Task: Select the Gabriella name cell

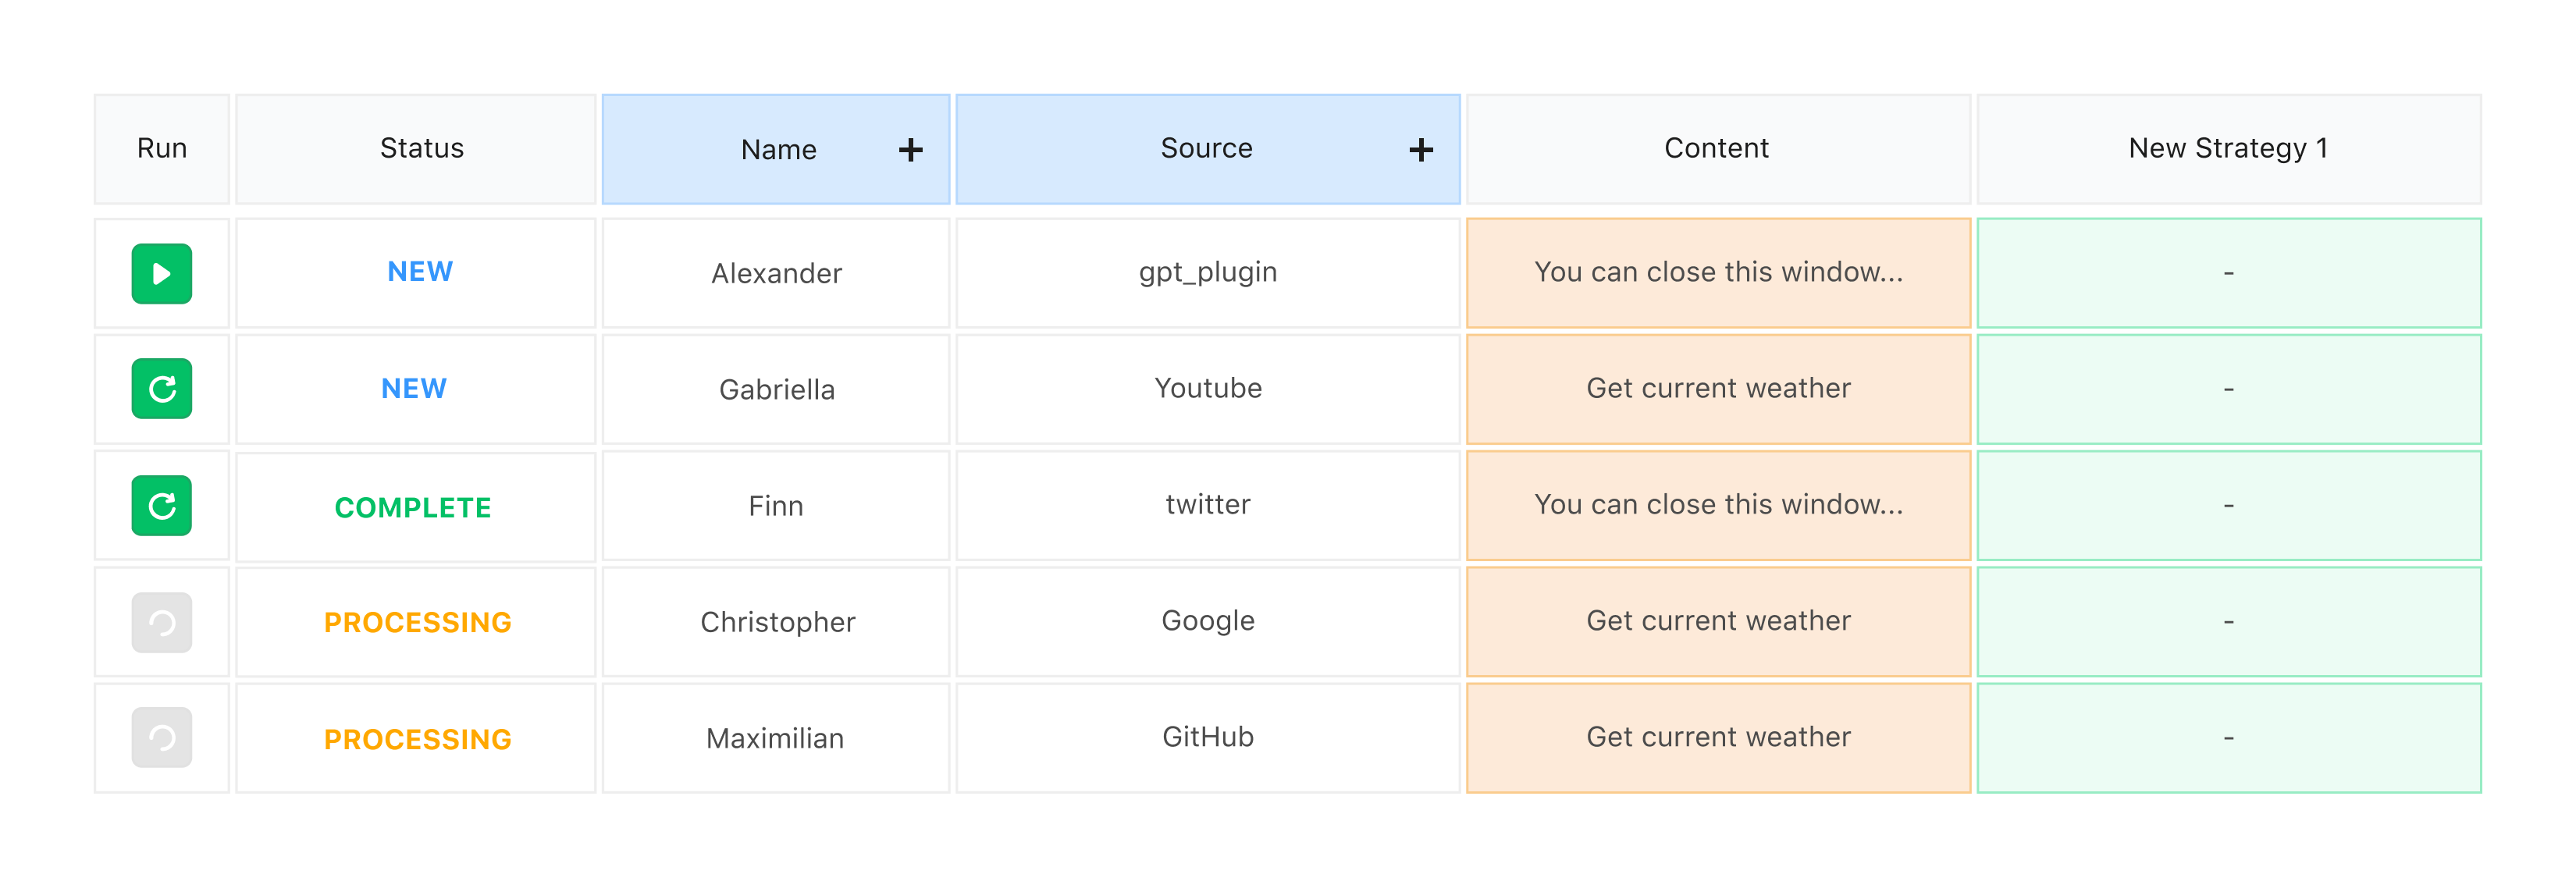Action: (x=776, y=389)
